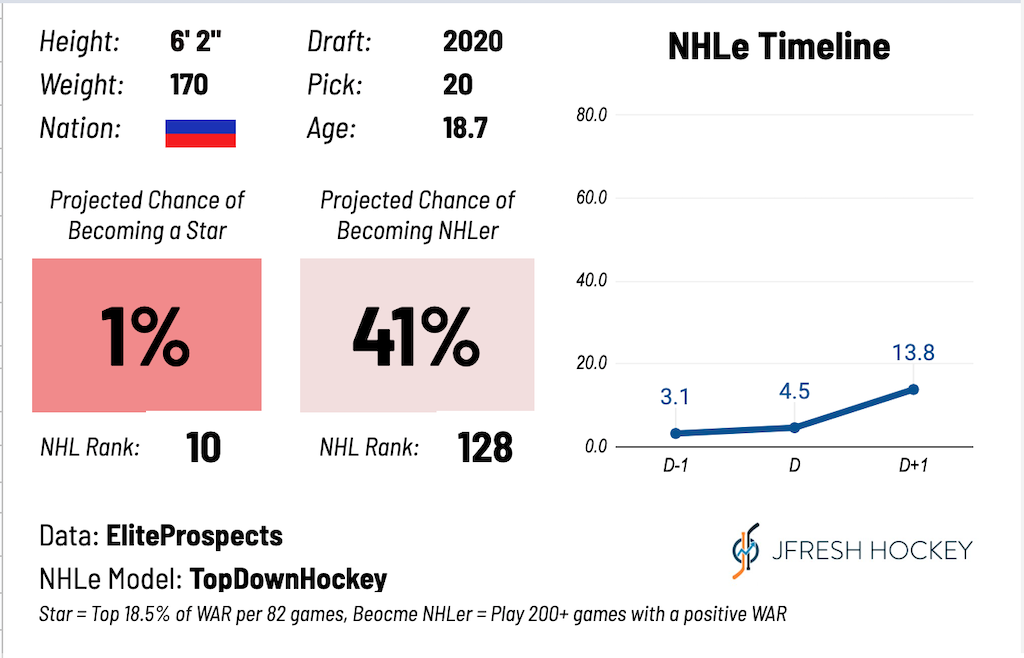This screenshot has width=1024, height=658.
Task: Click the NHLe Timeline chart title
Action: 779,46
